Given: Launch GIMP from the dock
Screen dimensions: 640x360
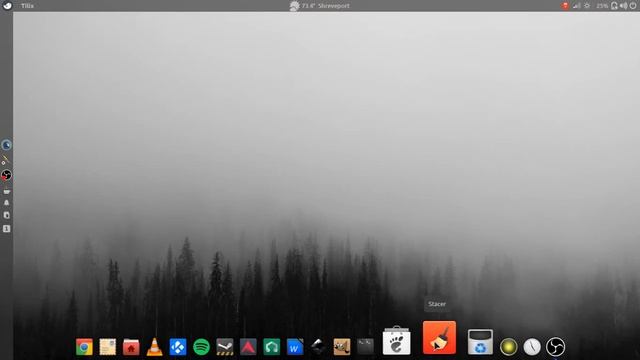Looking at the screenshot, I should (x=342, y=347).
